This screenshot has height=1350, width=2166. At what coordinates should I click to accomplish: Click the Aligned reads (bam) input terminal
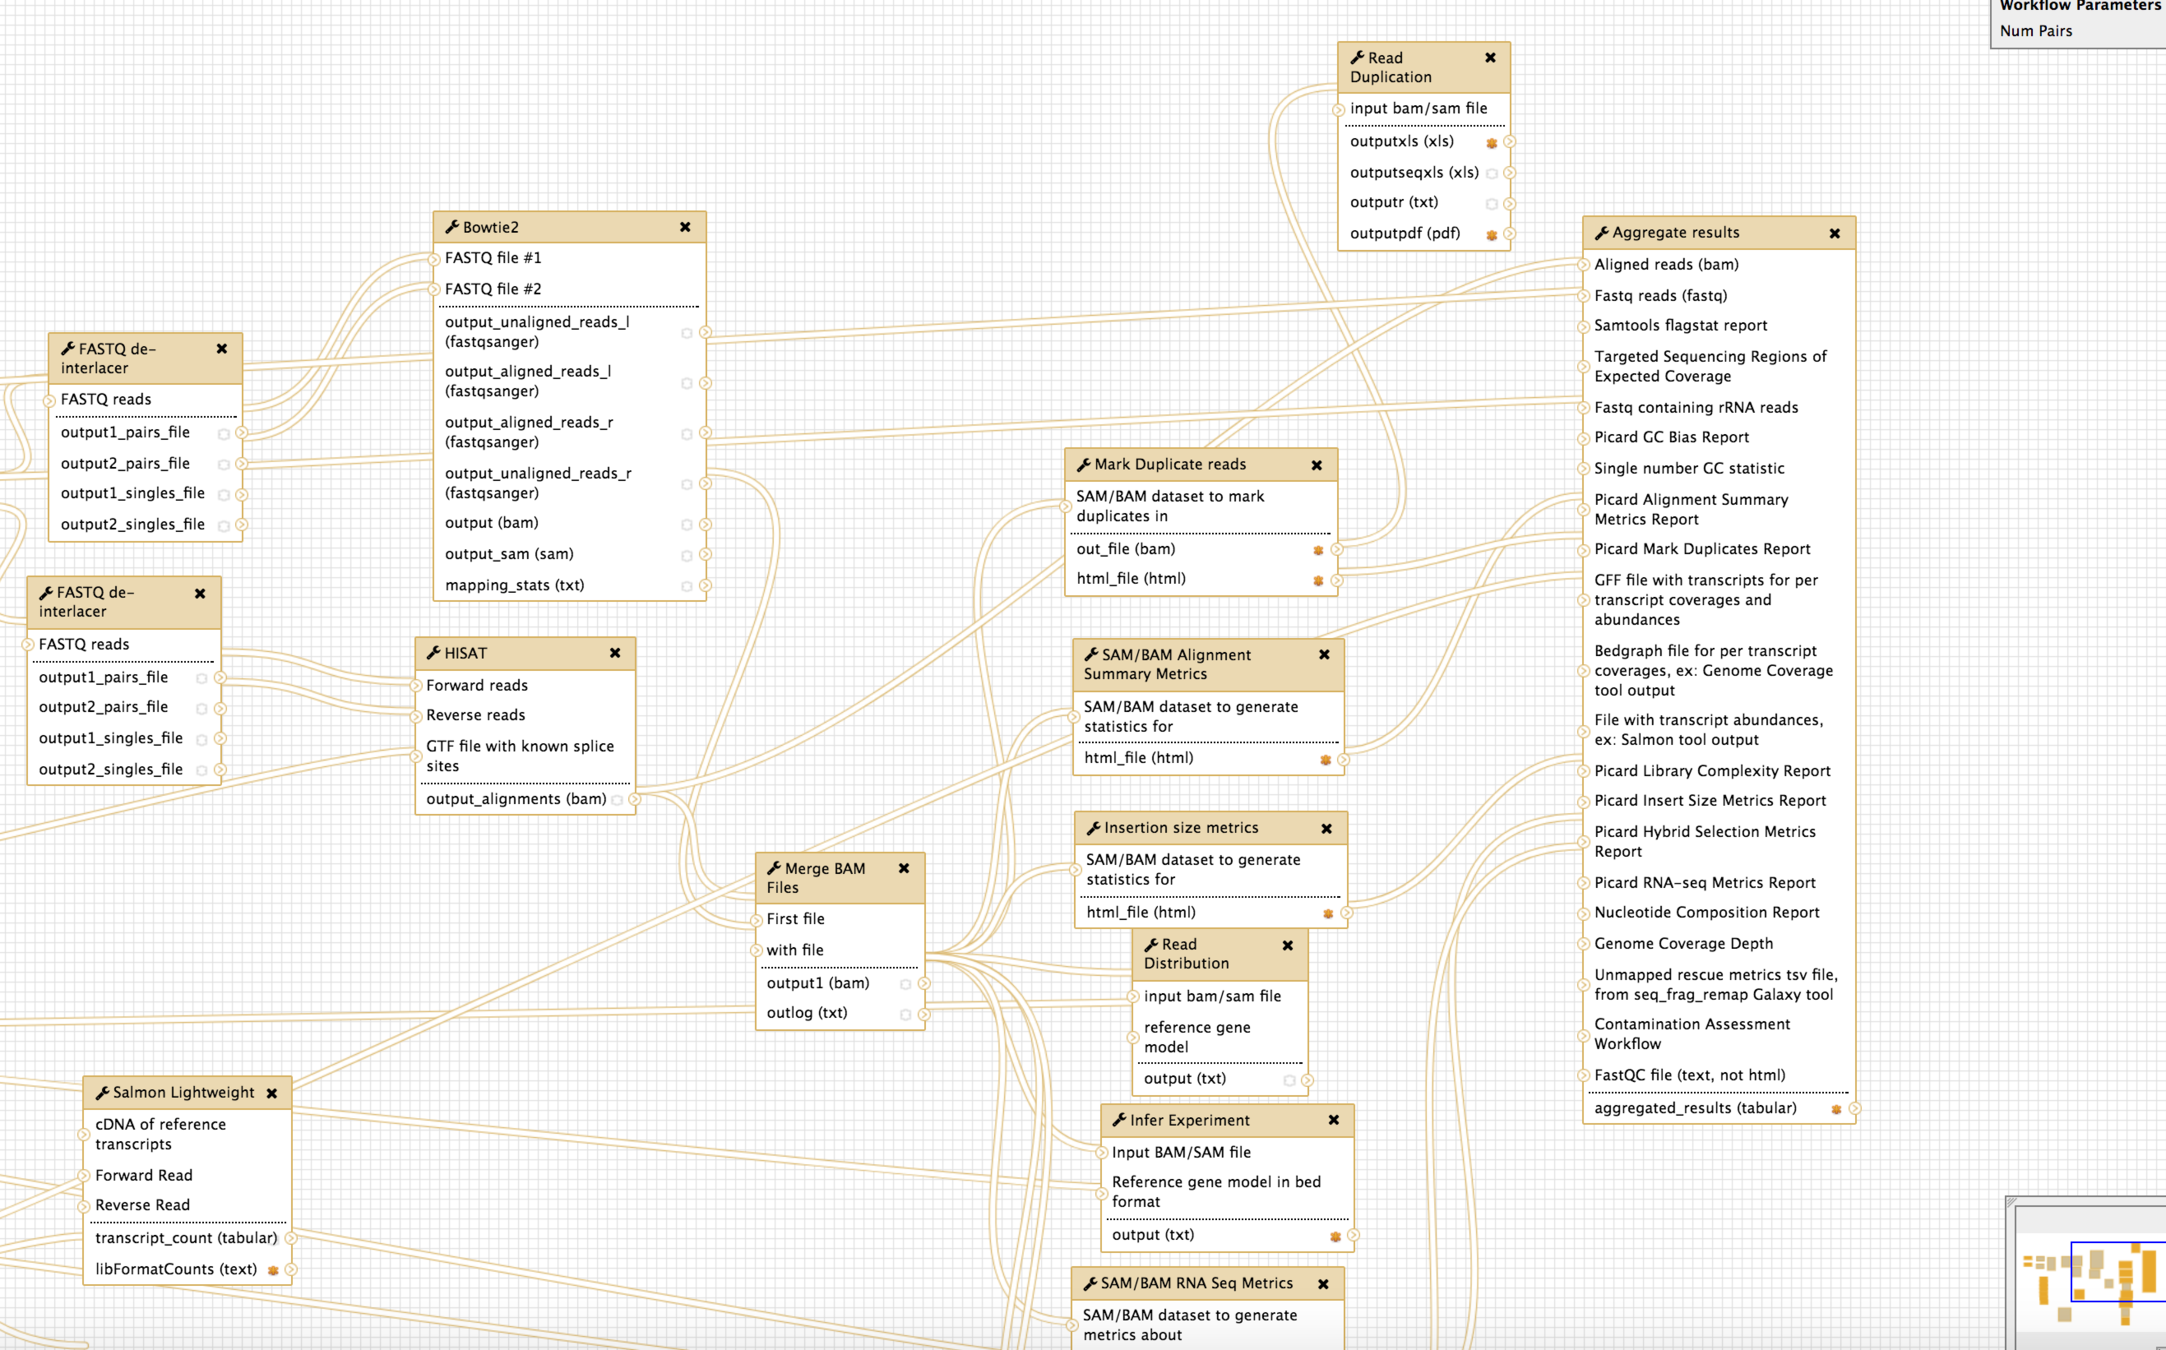pyautogui.click(x=1583, y=265)
